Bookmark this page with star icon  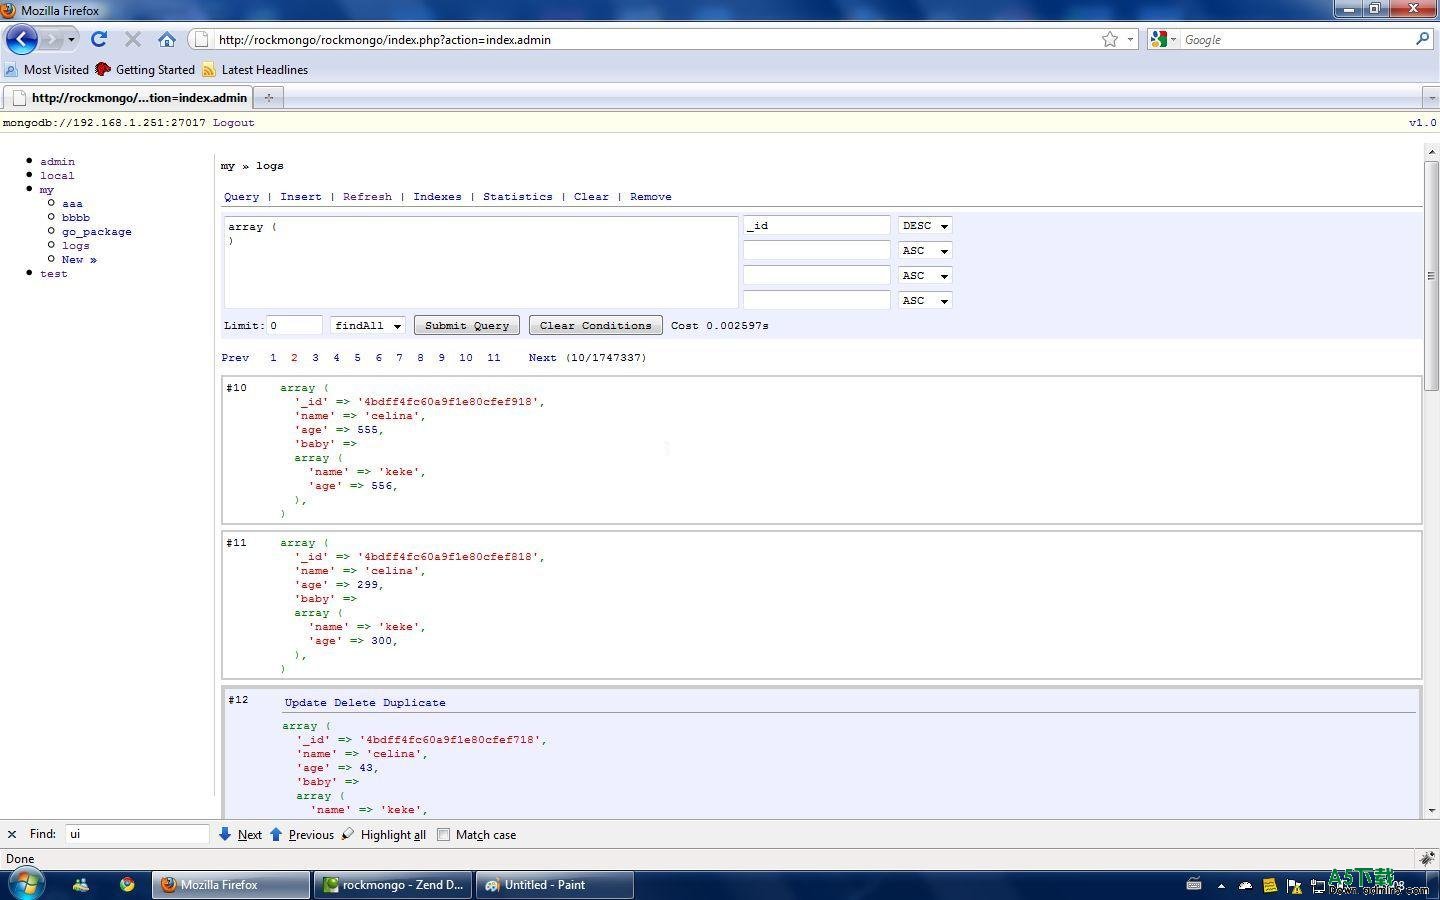(1110, 39)
